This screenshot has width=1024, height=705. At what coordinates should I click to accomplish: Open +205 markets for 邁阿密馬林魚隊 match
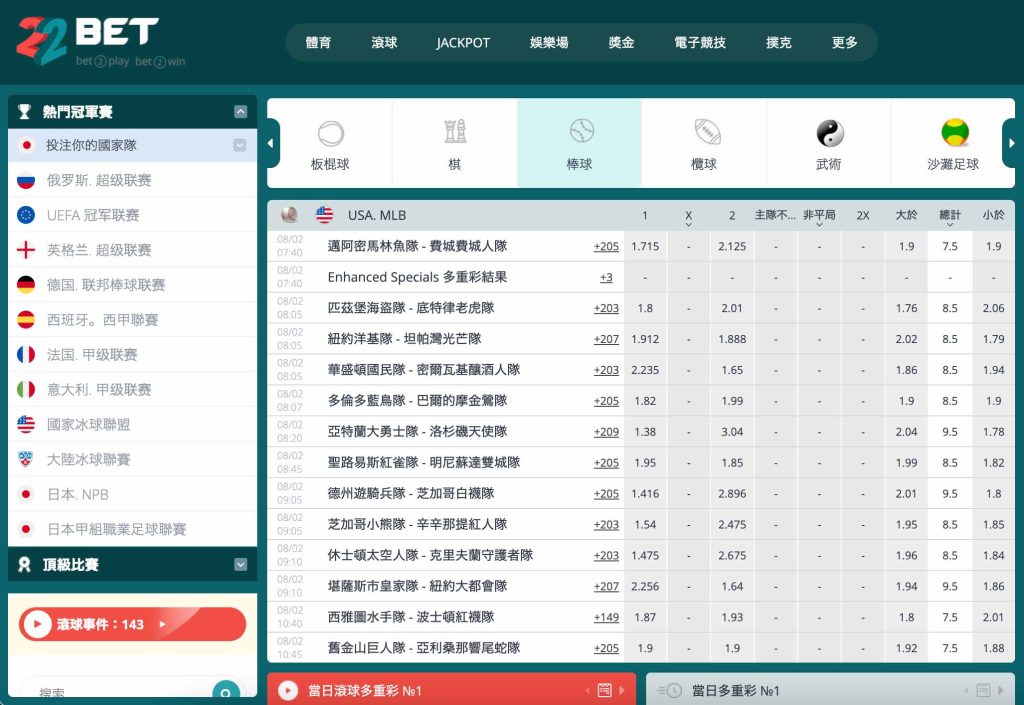[606, 247]
